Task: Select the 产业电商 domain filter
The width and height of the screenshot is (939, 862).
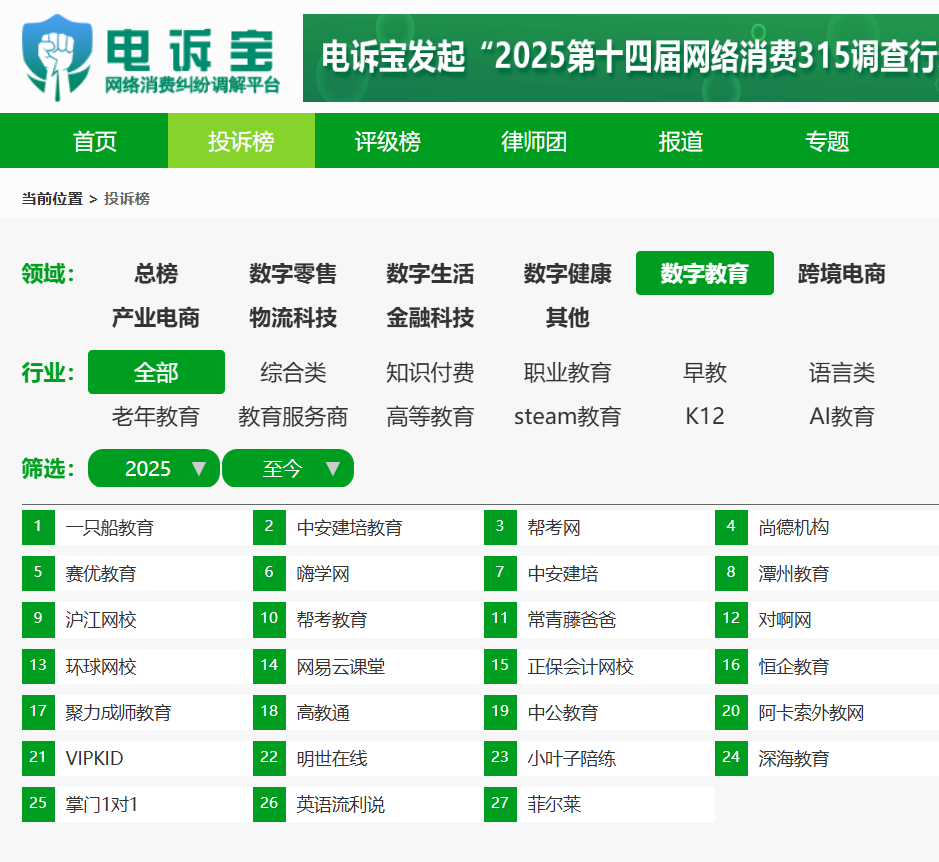Action: click(156, 317)
